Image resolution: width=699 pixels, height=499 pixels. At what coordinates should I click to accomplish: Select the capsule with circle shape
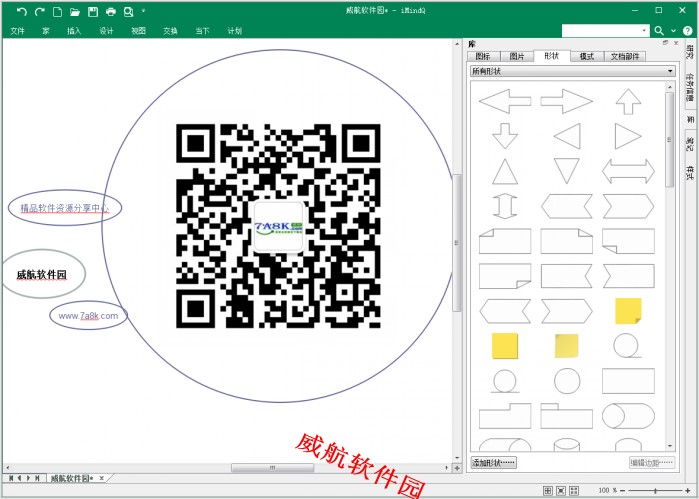(628, 416)
